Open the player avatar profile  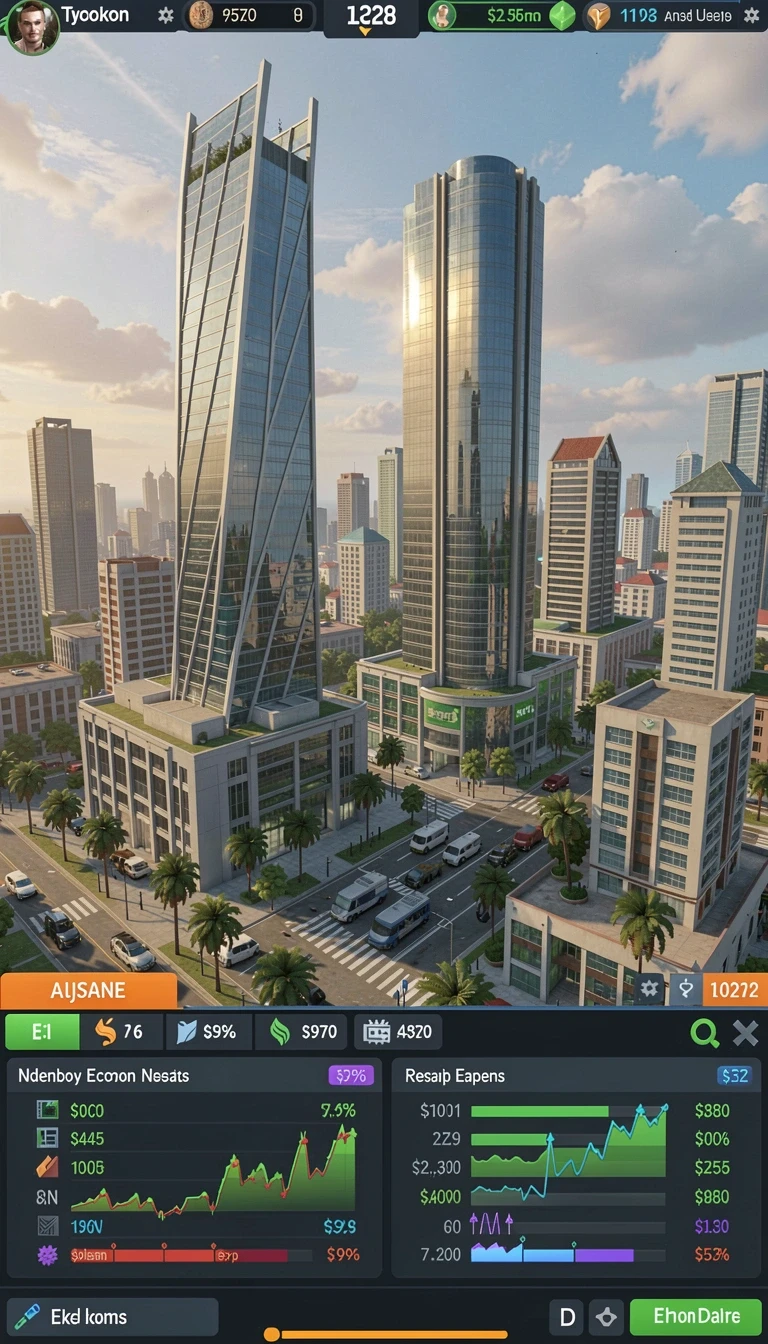click(32, 25)
